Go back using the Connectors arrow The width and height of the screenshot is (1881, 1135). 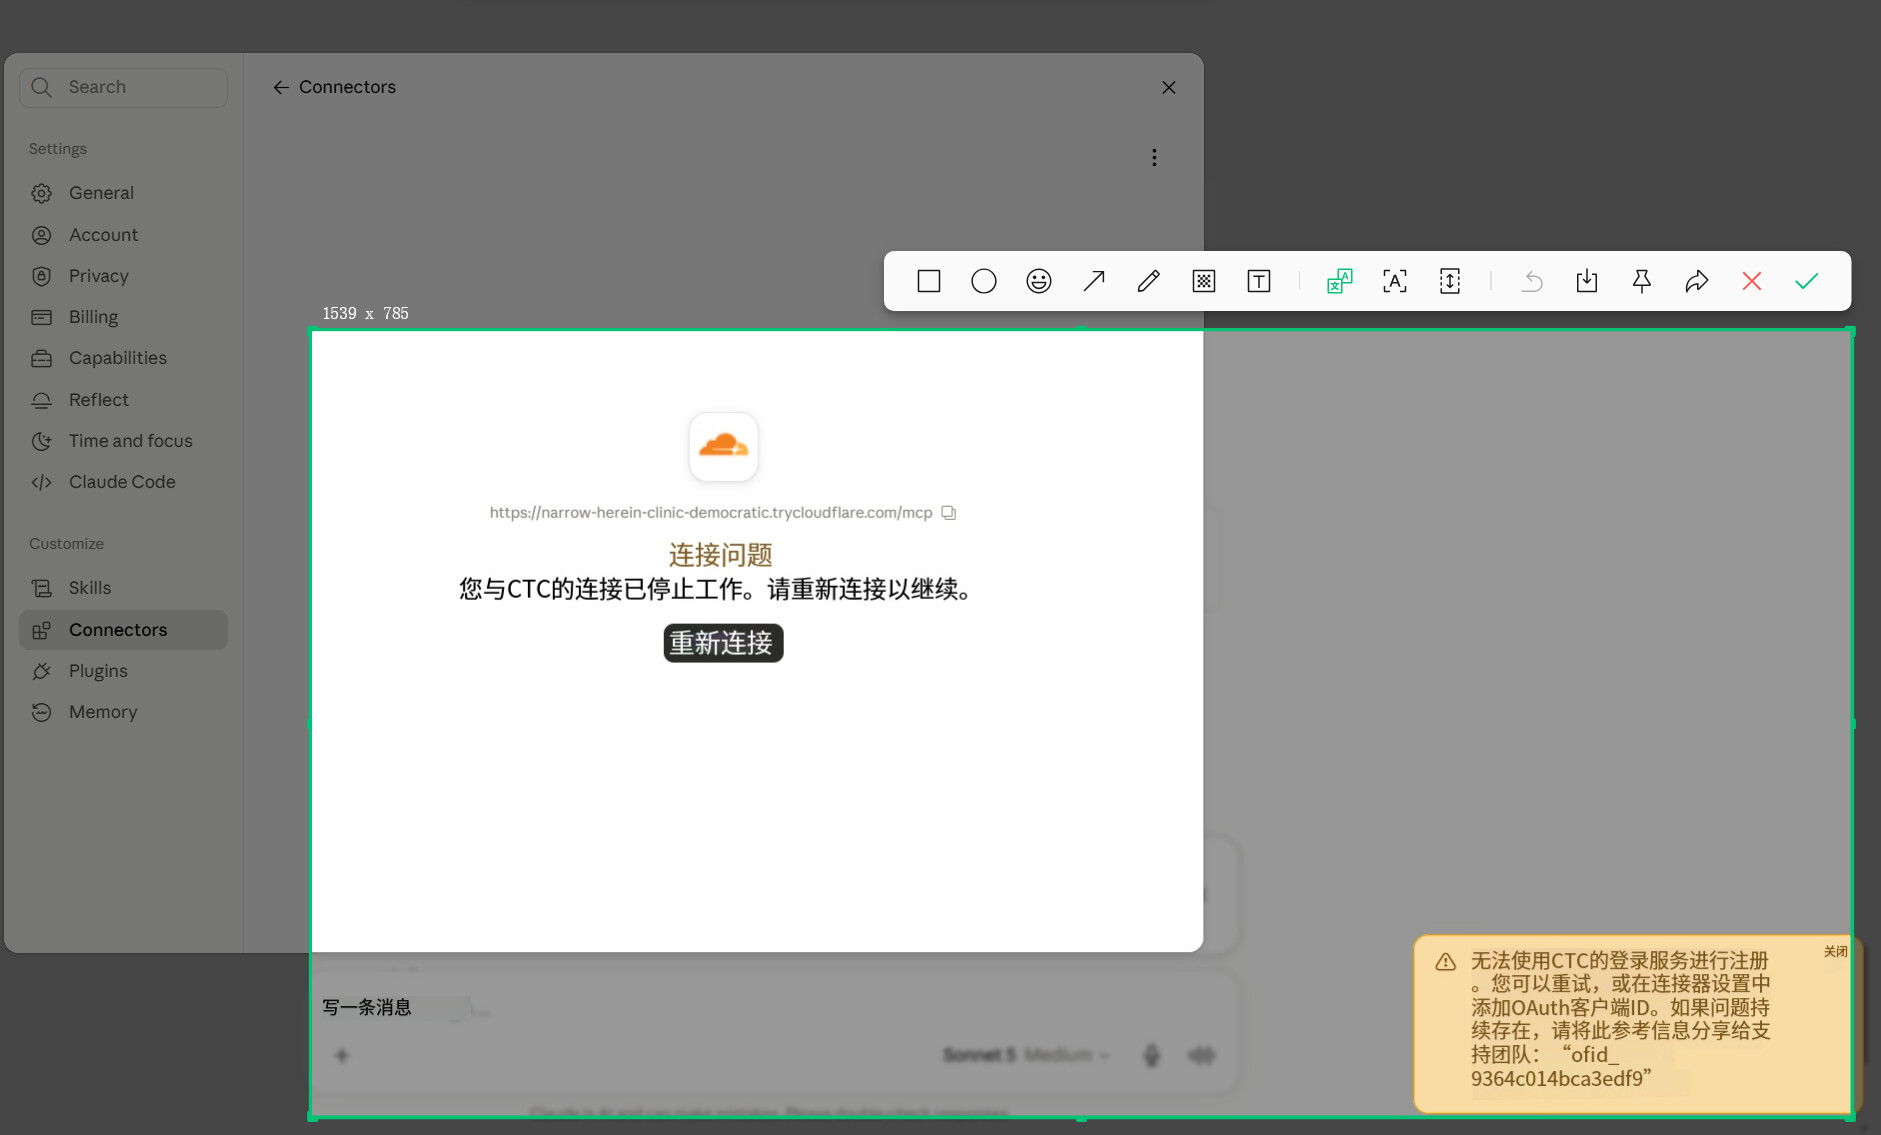(281, 88)
